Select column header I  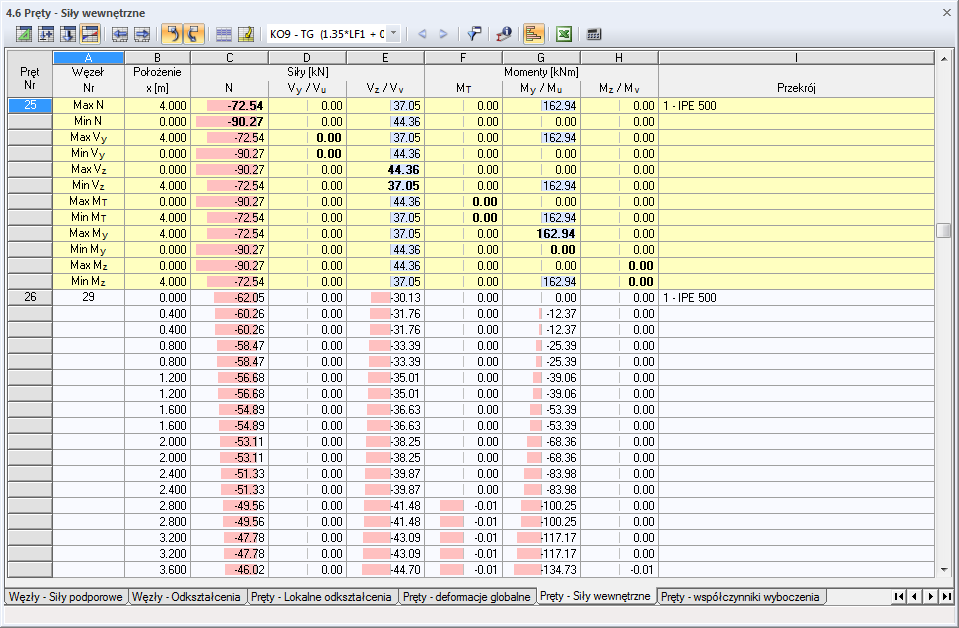(x=796, y=57)
